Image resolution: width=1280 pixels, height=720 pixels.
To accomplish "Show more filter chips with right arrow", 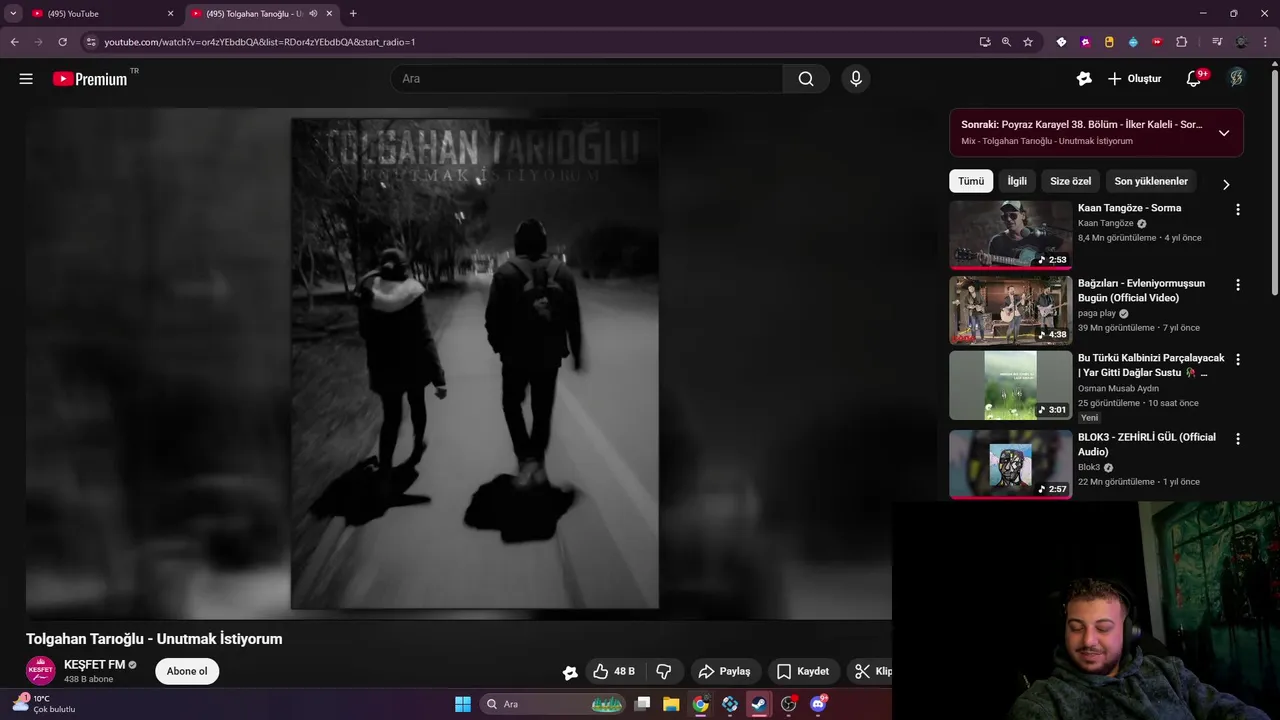I will (x=1226, y=184).
